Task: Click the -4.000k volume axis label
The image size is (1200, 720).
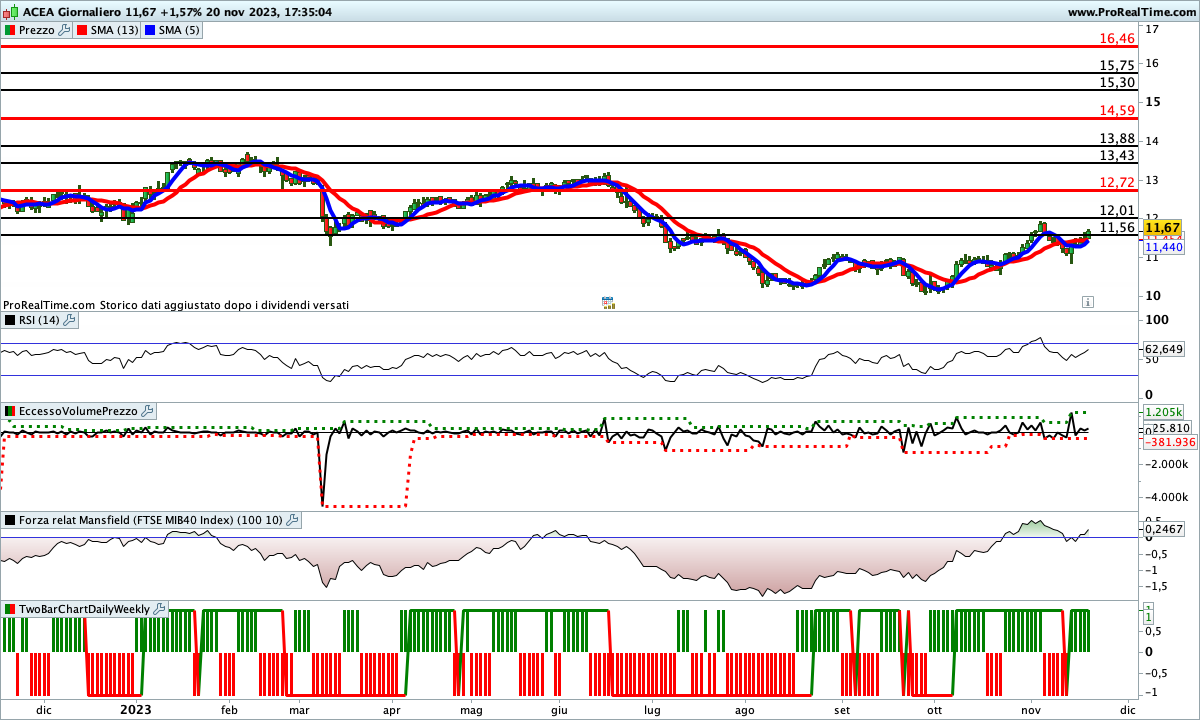Action: coord(1165,497)
